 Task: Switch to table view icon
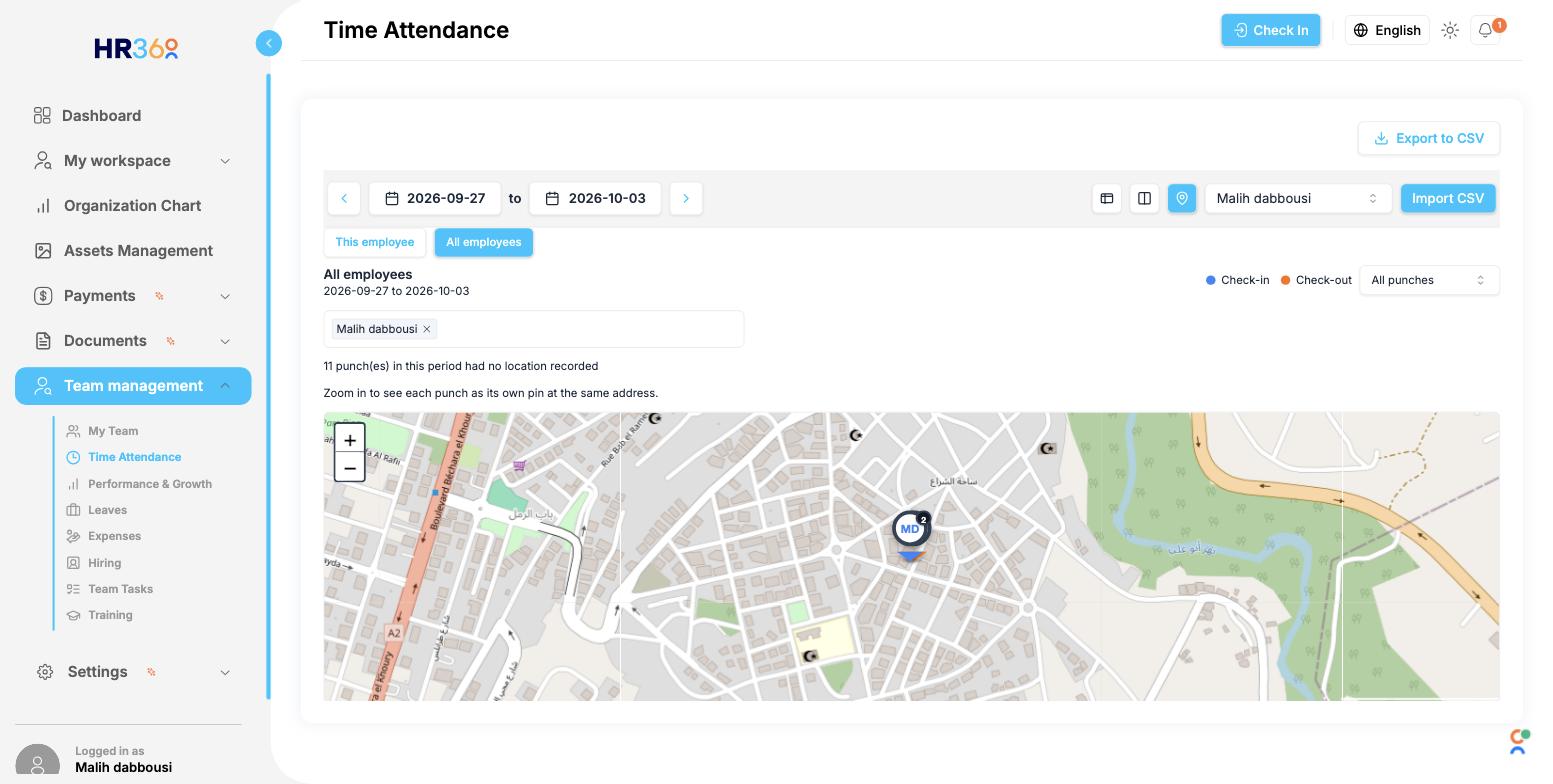point(1107,198)
